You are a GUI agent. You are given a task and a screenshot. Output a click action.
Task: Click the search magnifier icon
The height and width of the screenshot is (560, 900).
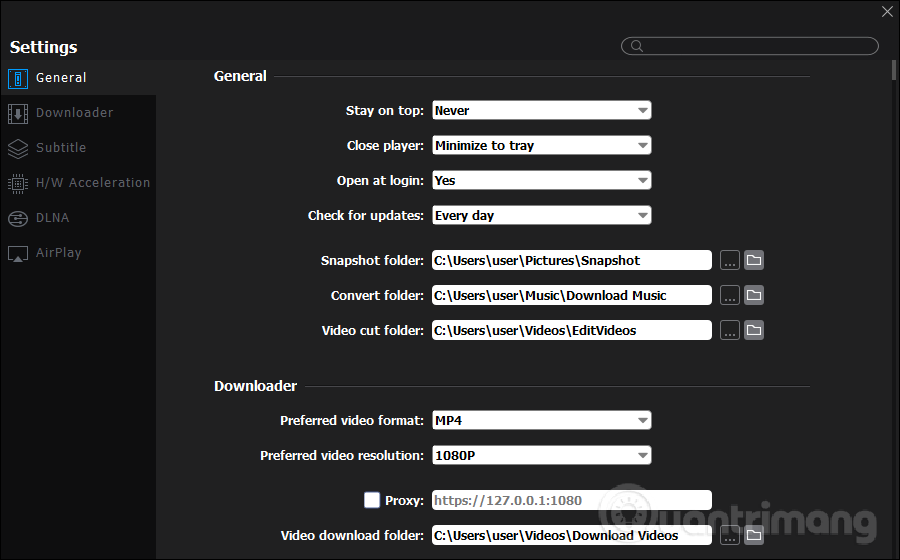click(x=637, y=46)
